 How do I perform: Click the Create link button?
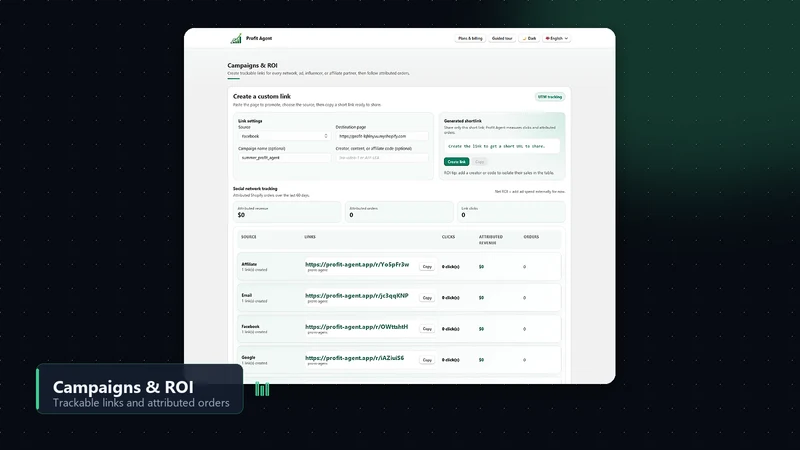click(456, 162)
